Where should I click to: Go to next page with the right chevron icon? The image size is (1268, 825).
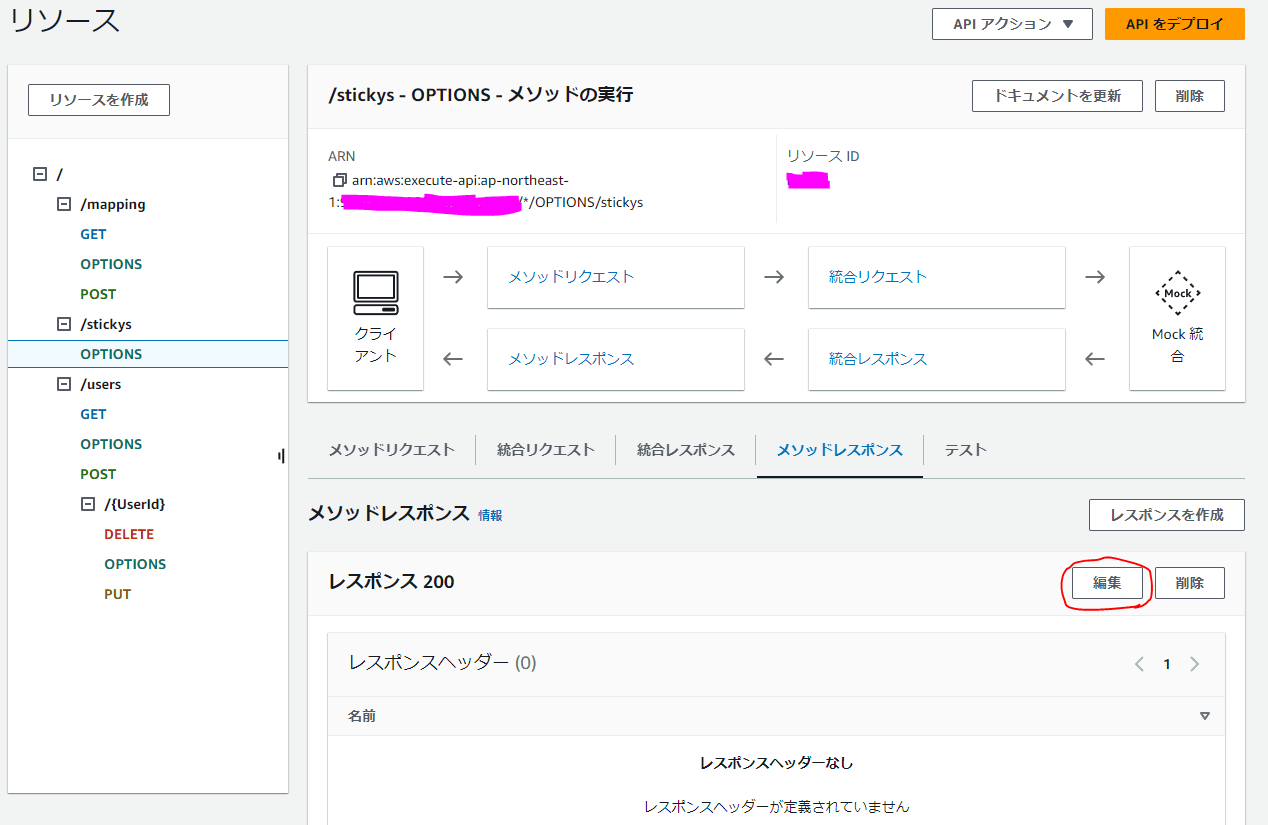(1194, 663)
